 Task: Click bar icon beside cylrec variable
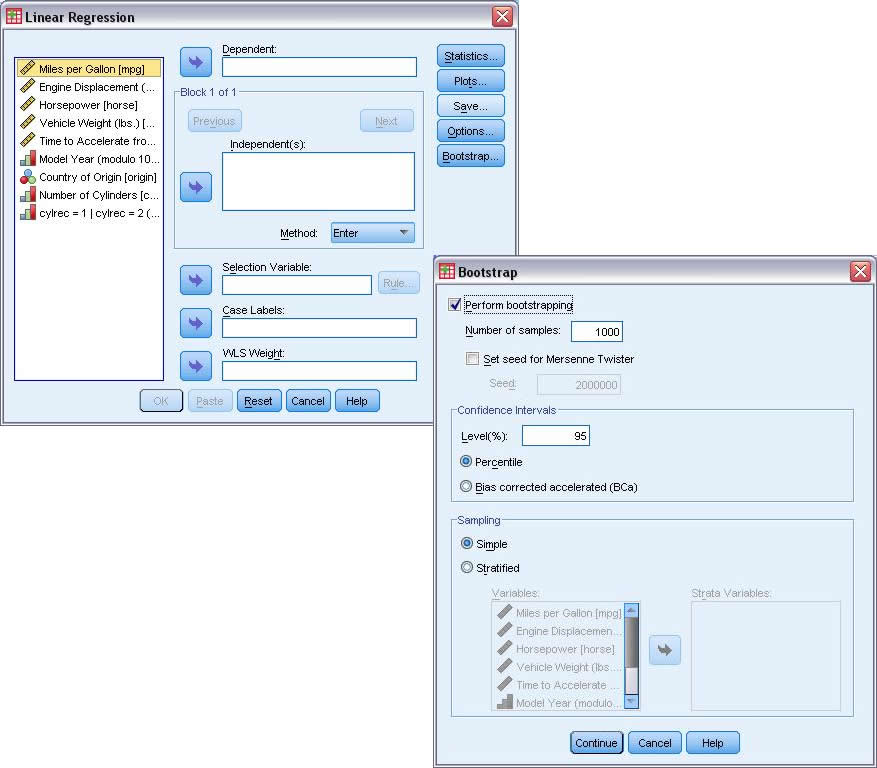pyautogui.click(x=27, y=213)
